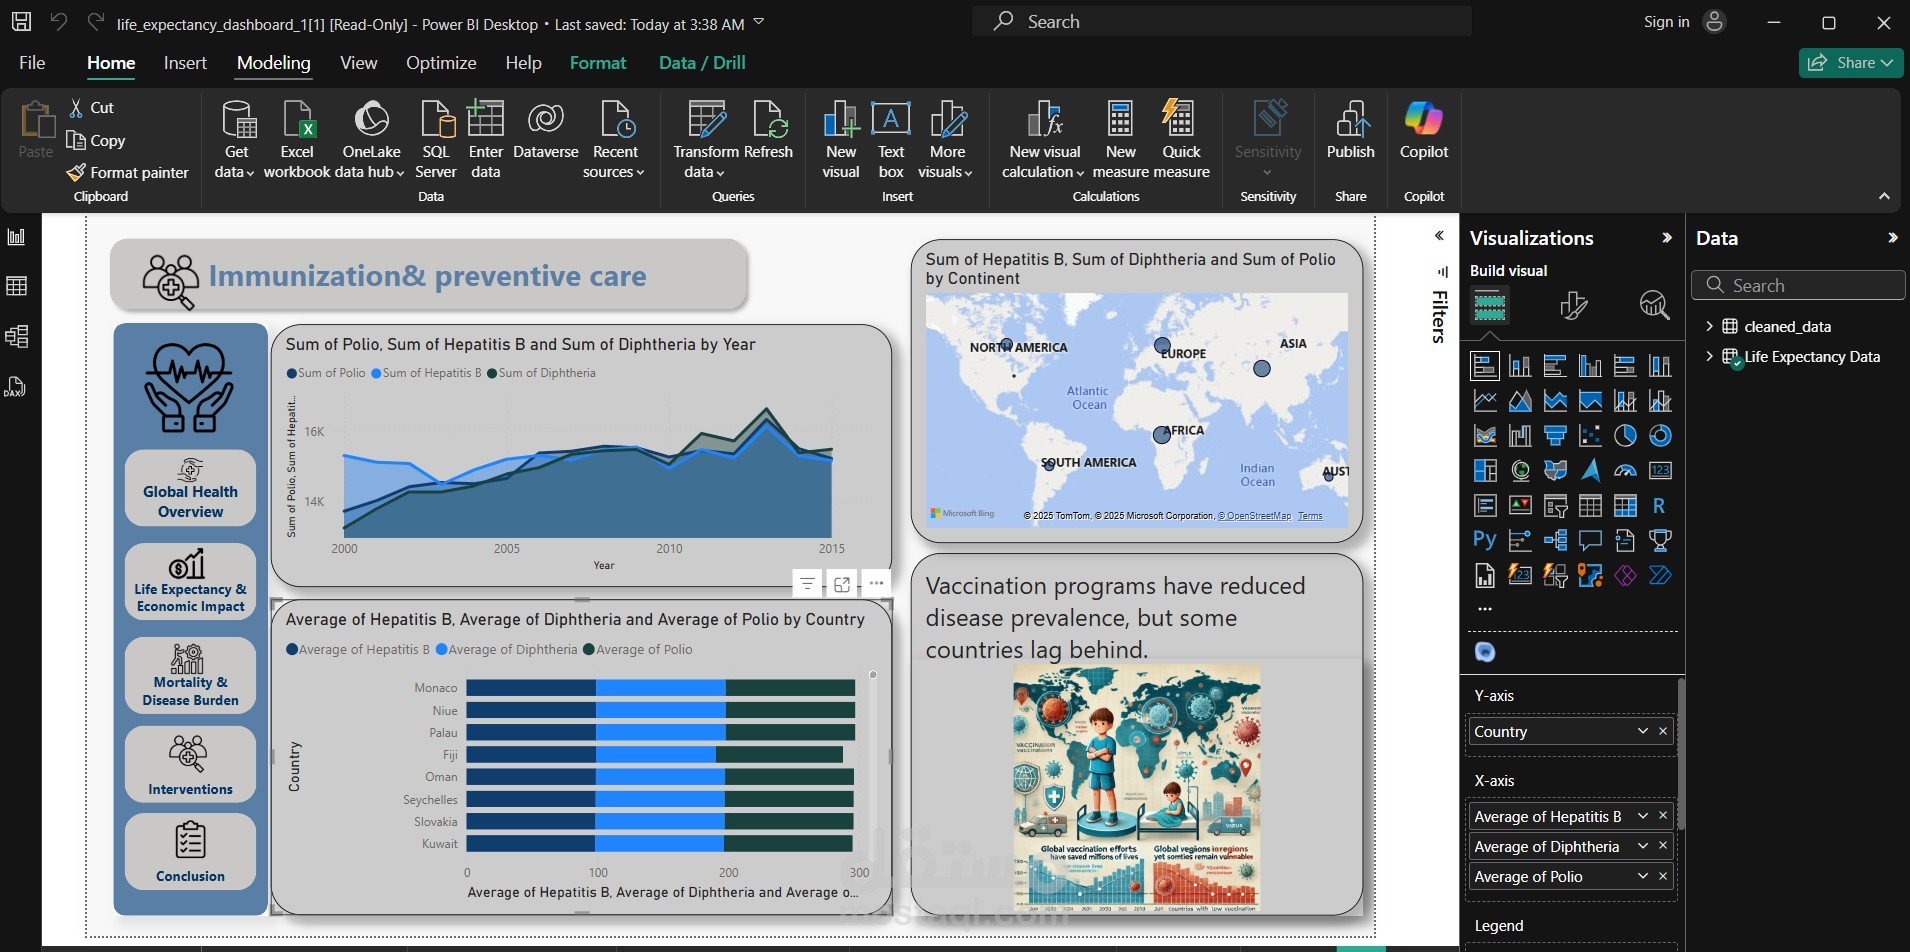Select the Funnel visual type
Image resolution: width=1910 pixels, height=952 pixels.
pos(1555,436)
